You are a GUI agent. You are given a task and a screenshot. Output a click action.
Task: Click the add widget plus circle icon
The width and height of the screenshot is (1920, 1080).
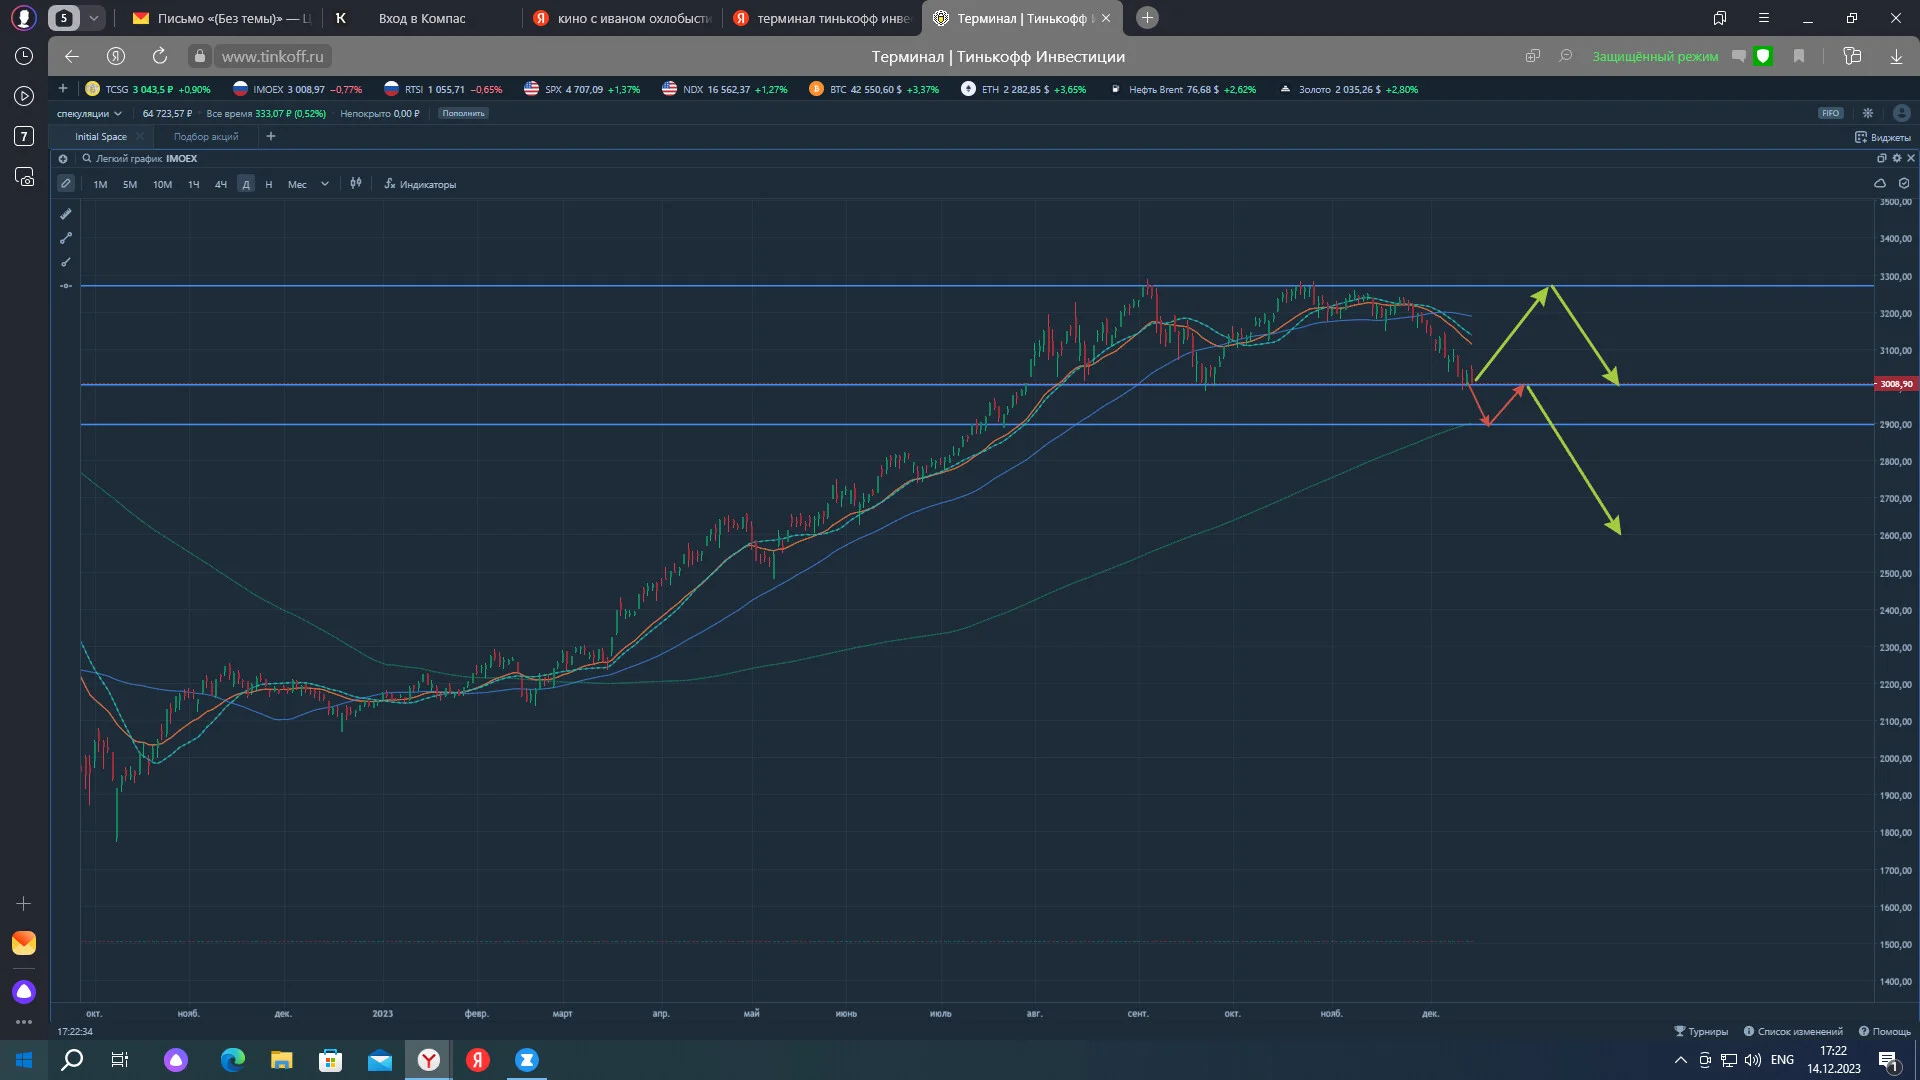point(63,159)
